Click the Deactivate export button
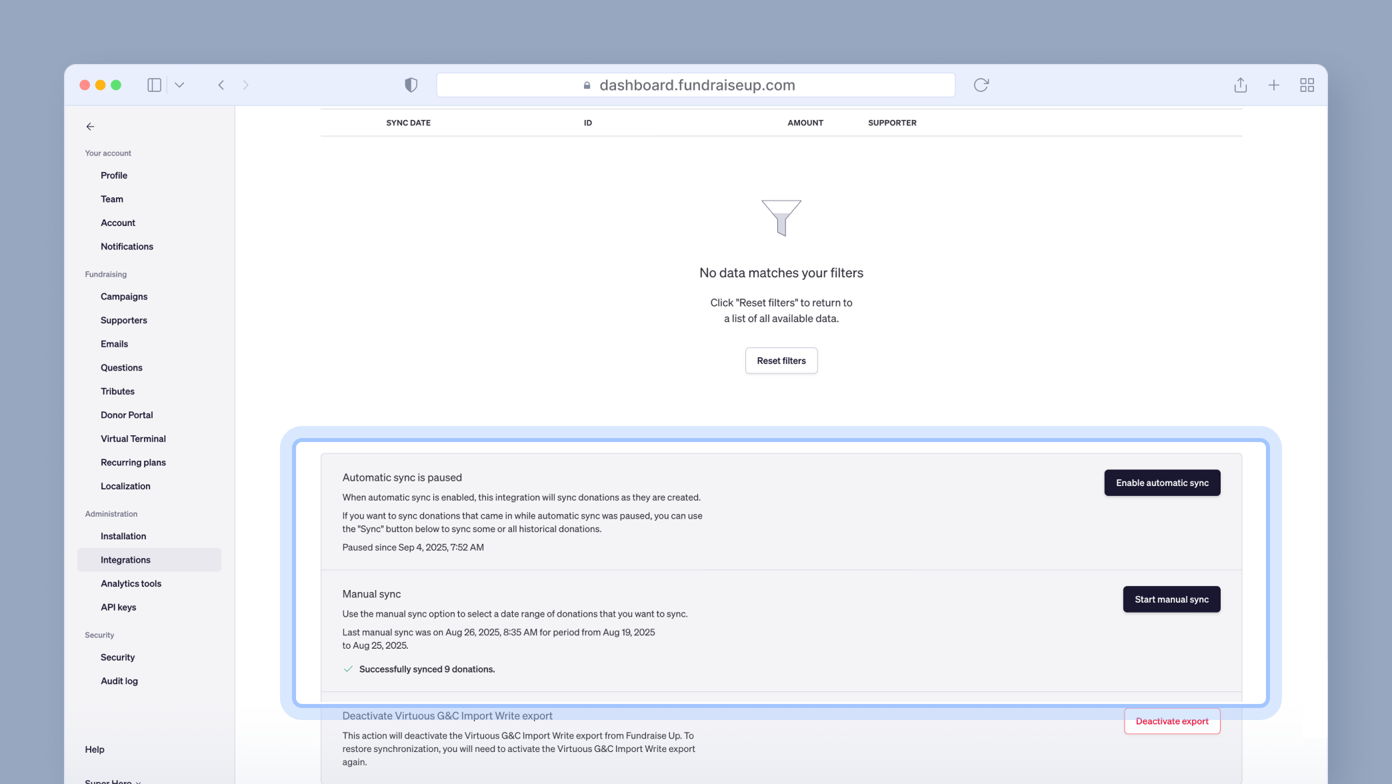The image size is (1392, 784). coord(1171,721)
